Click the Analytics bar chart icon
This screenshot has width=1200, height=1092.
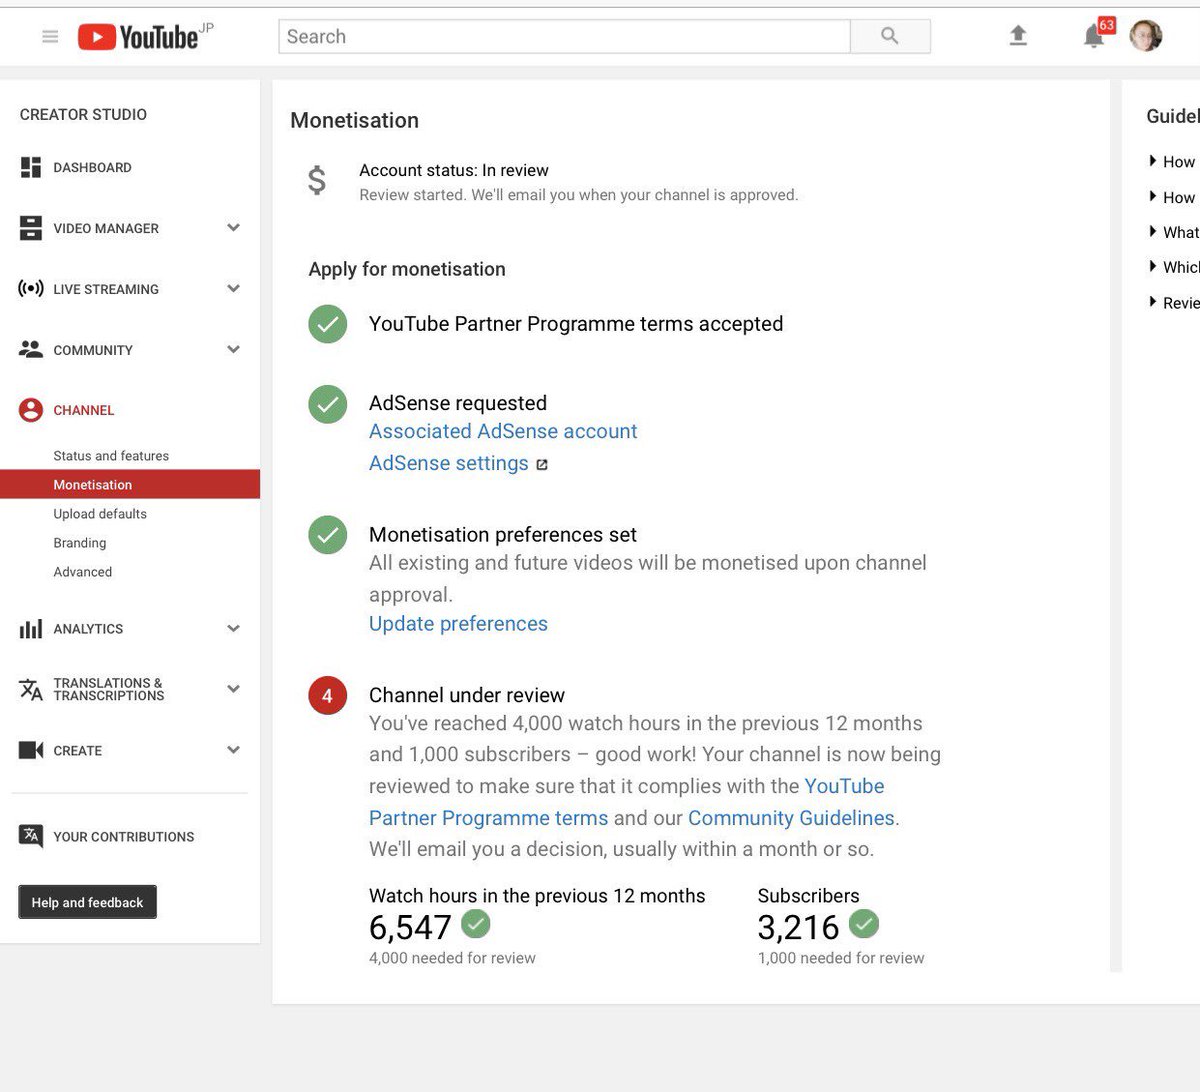pyautogui.click(x=31, y=629)
